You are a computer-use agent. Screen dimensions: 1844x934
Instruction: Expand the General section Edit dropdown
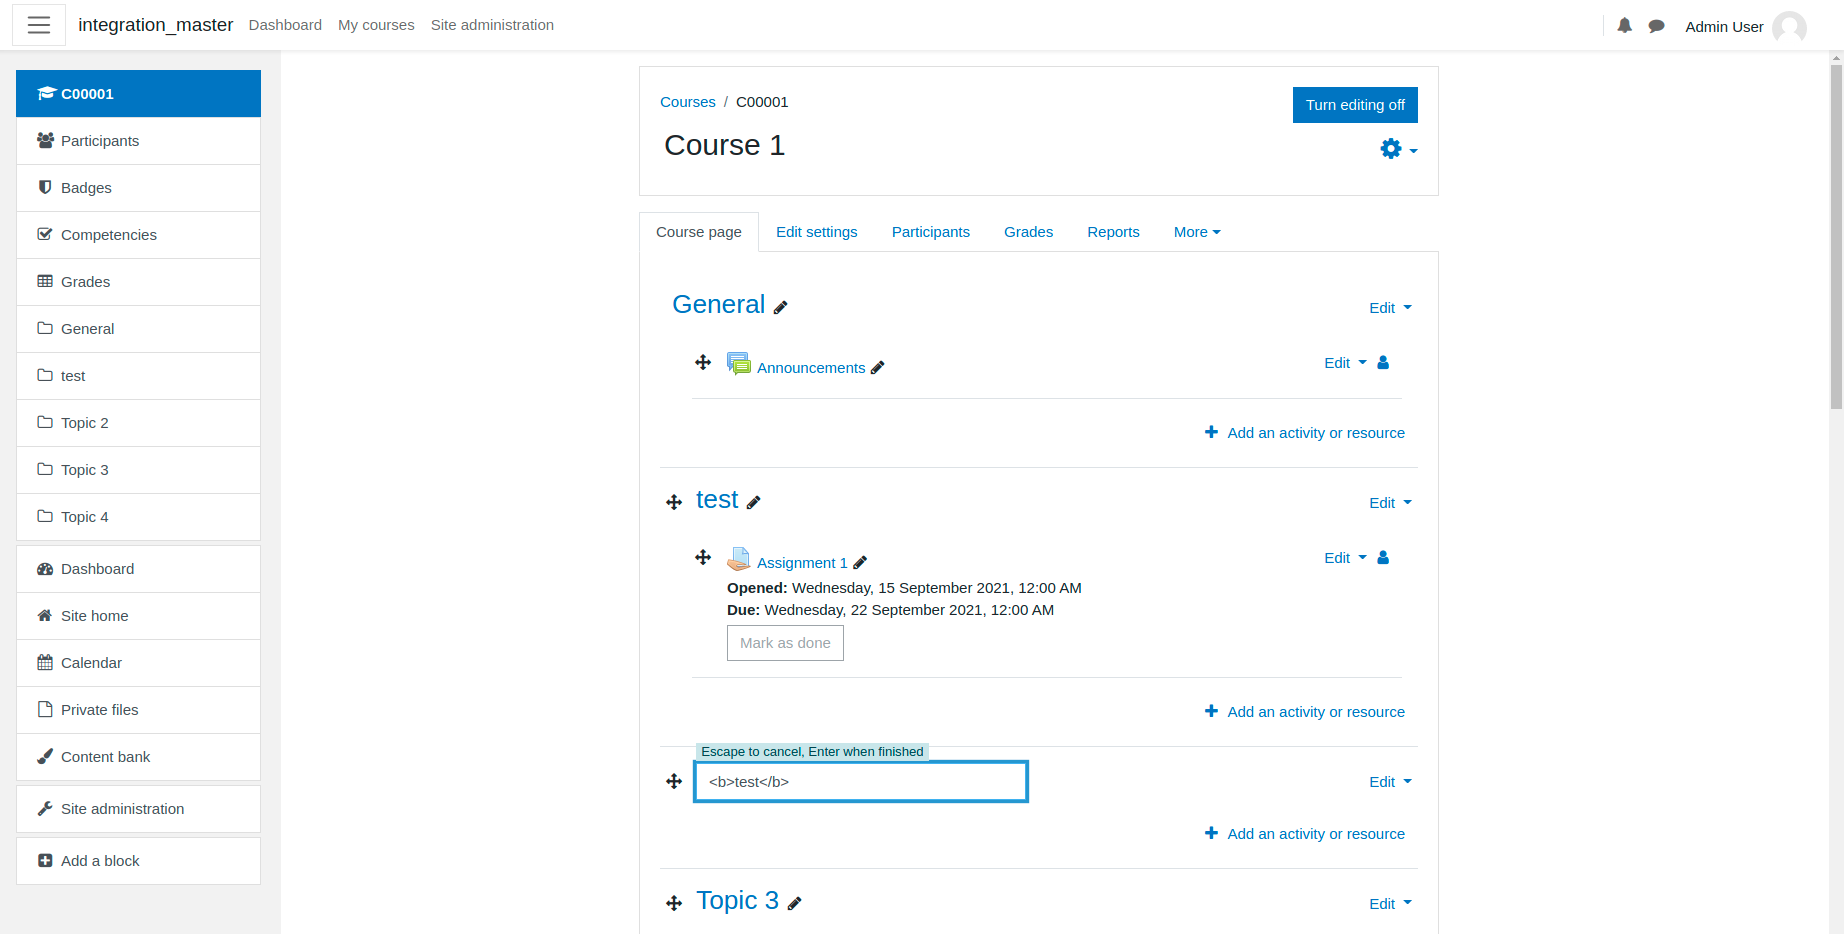tap(1390, 308)
